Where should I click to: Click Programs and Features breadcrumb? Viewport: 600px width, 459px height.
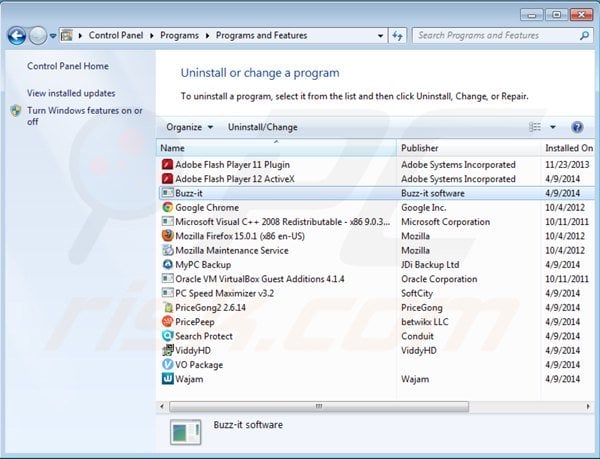tap(261, 36)
